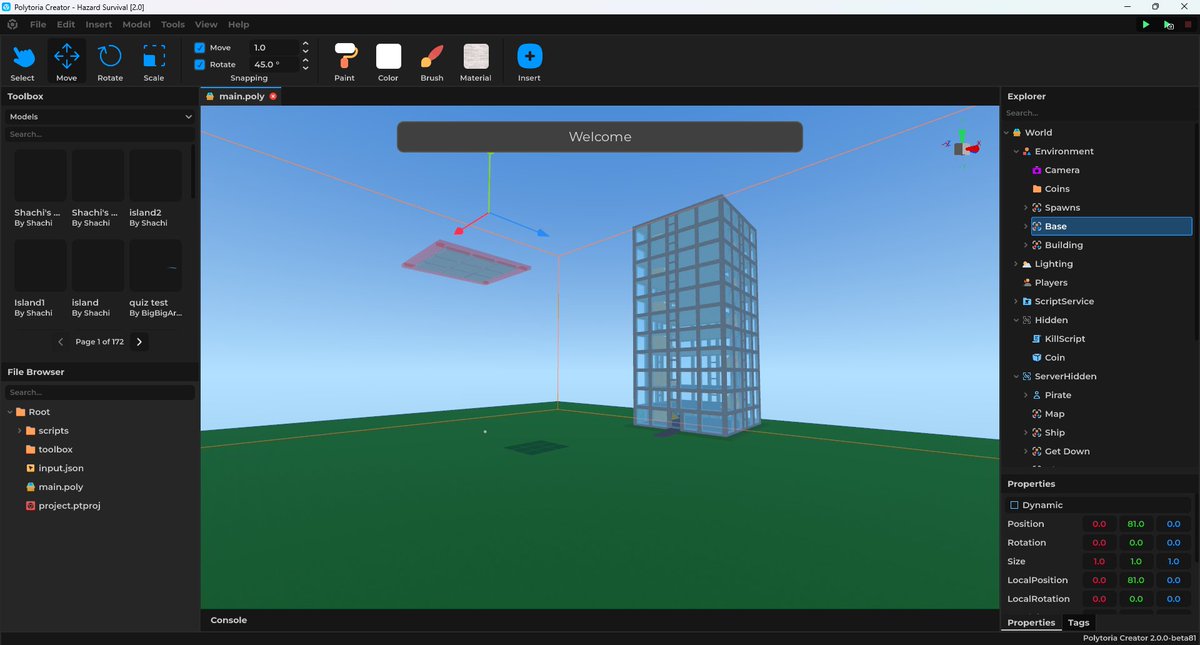Image resolution: width=1200 pixels, height=645 pixels.
Task: Select the island2 model thumbnail
Action: point(155,176)
